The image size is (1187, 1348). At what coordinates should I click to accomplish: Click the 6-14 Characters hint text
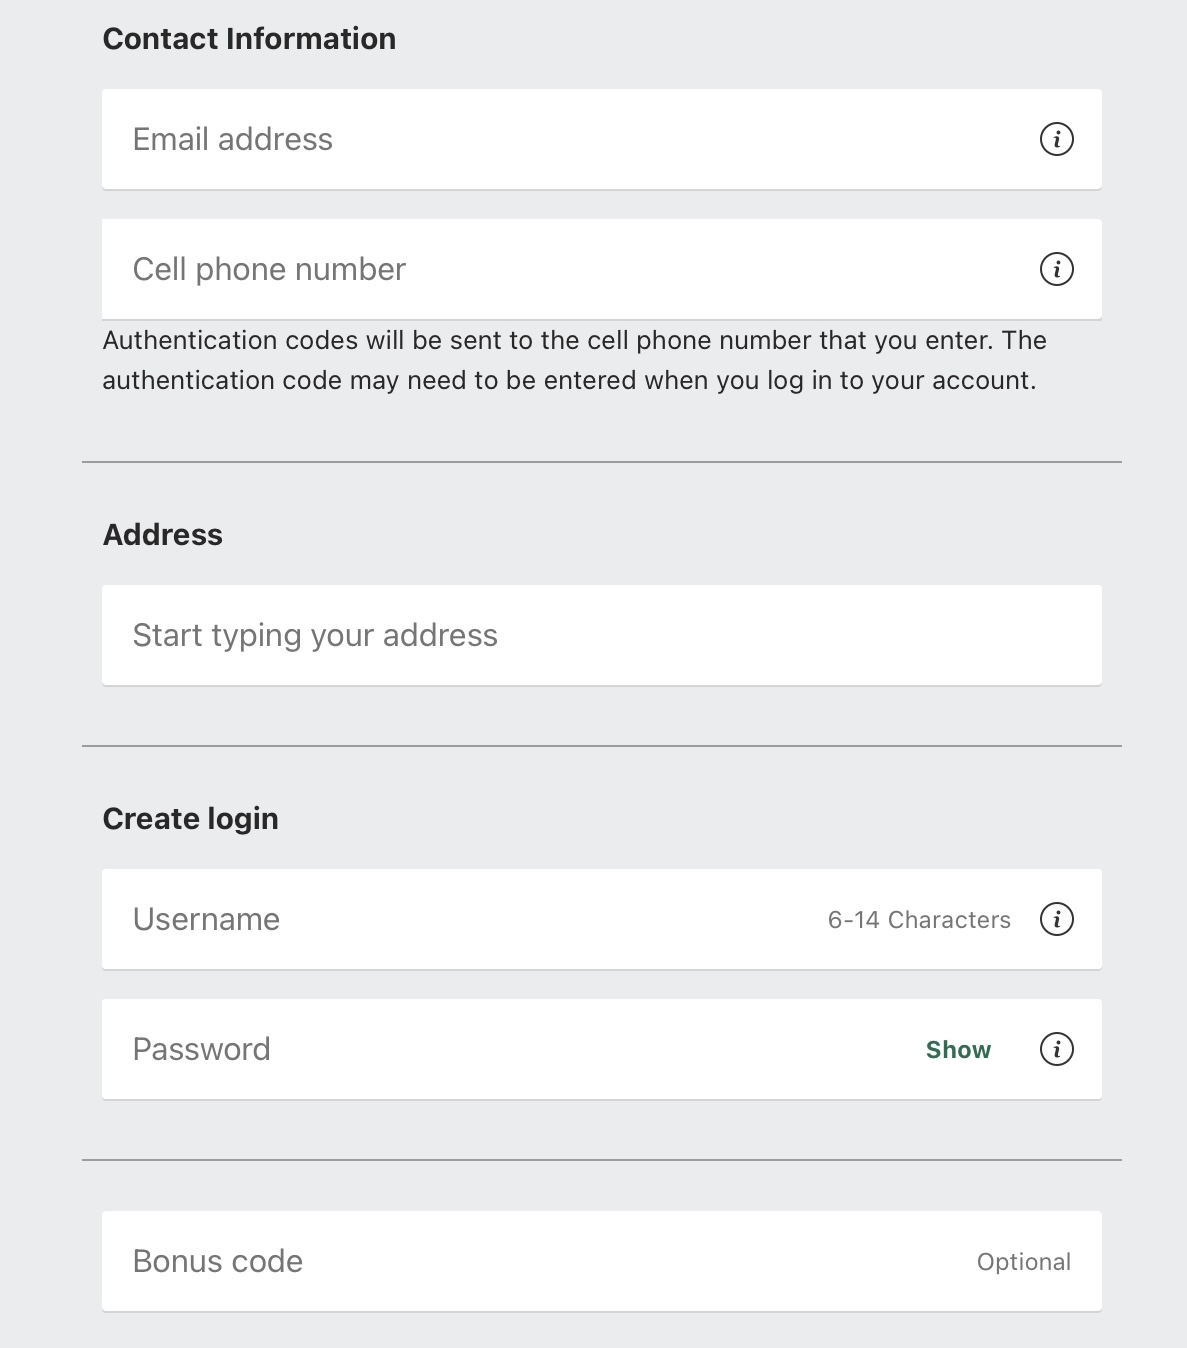pos(919,920)
